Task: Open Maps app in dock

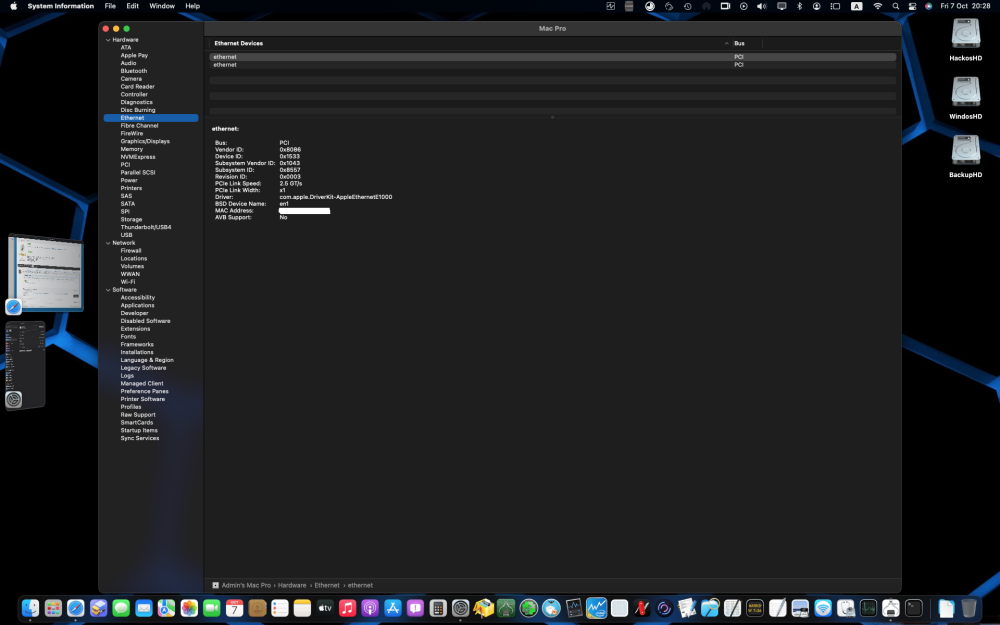Action: [166, 608]
